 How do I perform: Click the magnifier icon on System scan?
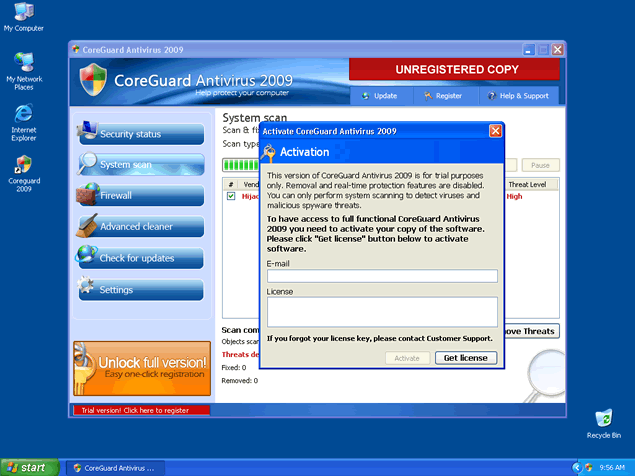[88, 163]
